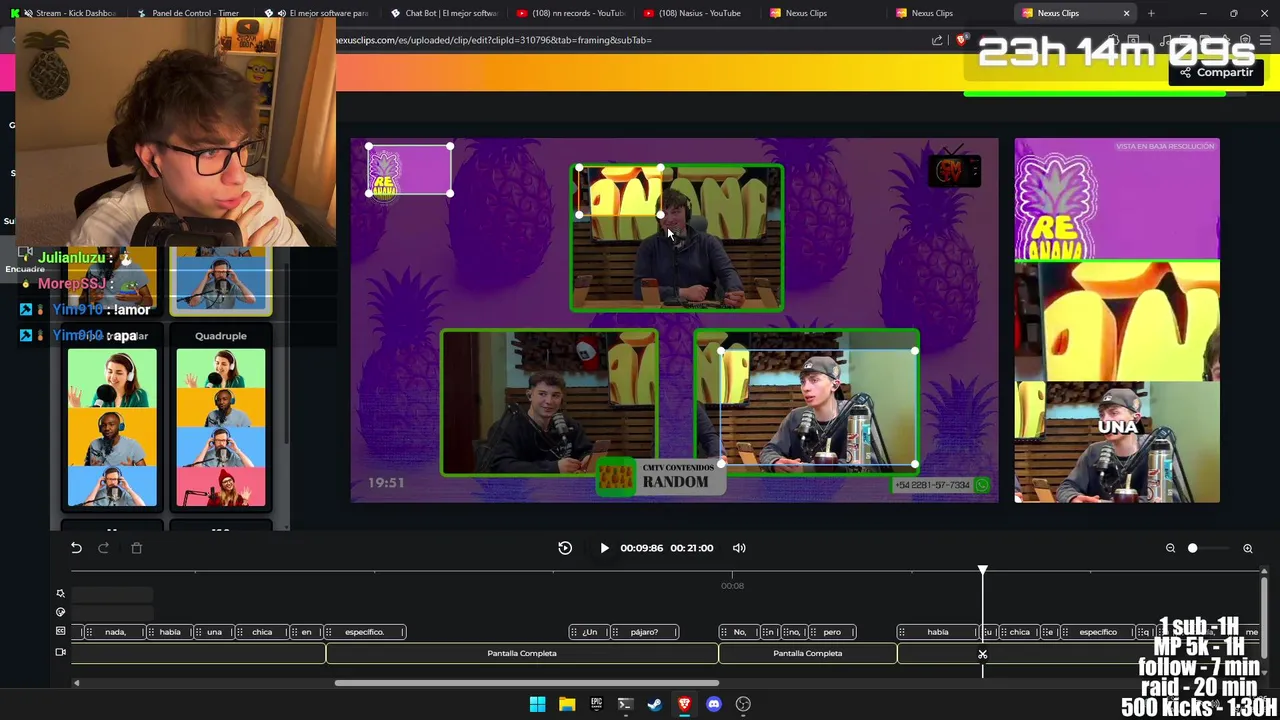Open Brave Shields icon
The width and height of the screenshot is (1280, 720).
962,40
